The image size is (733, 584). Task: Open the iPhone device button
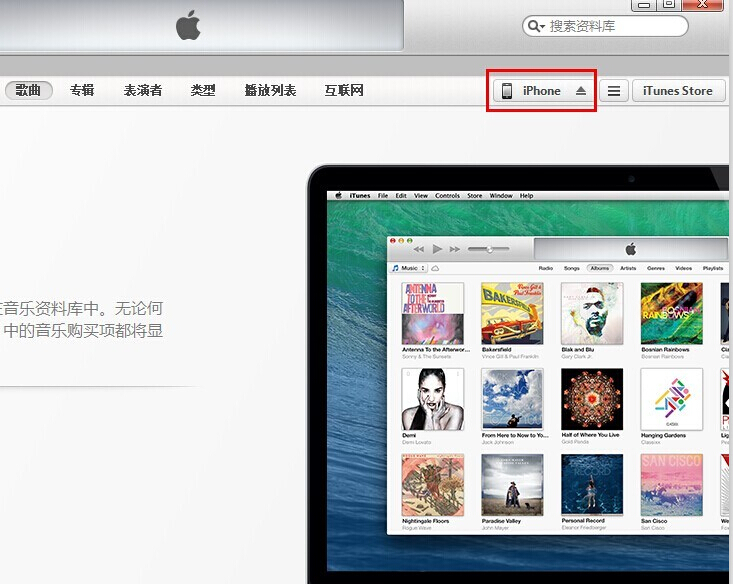click(x=541, y=90)
